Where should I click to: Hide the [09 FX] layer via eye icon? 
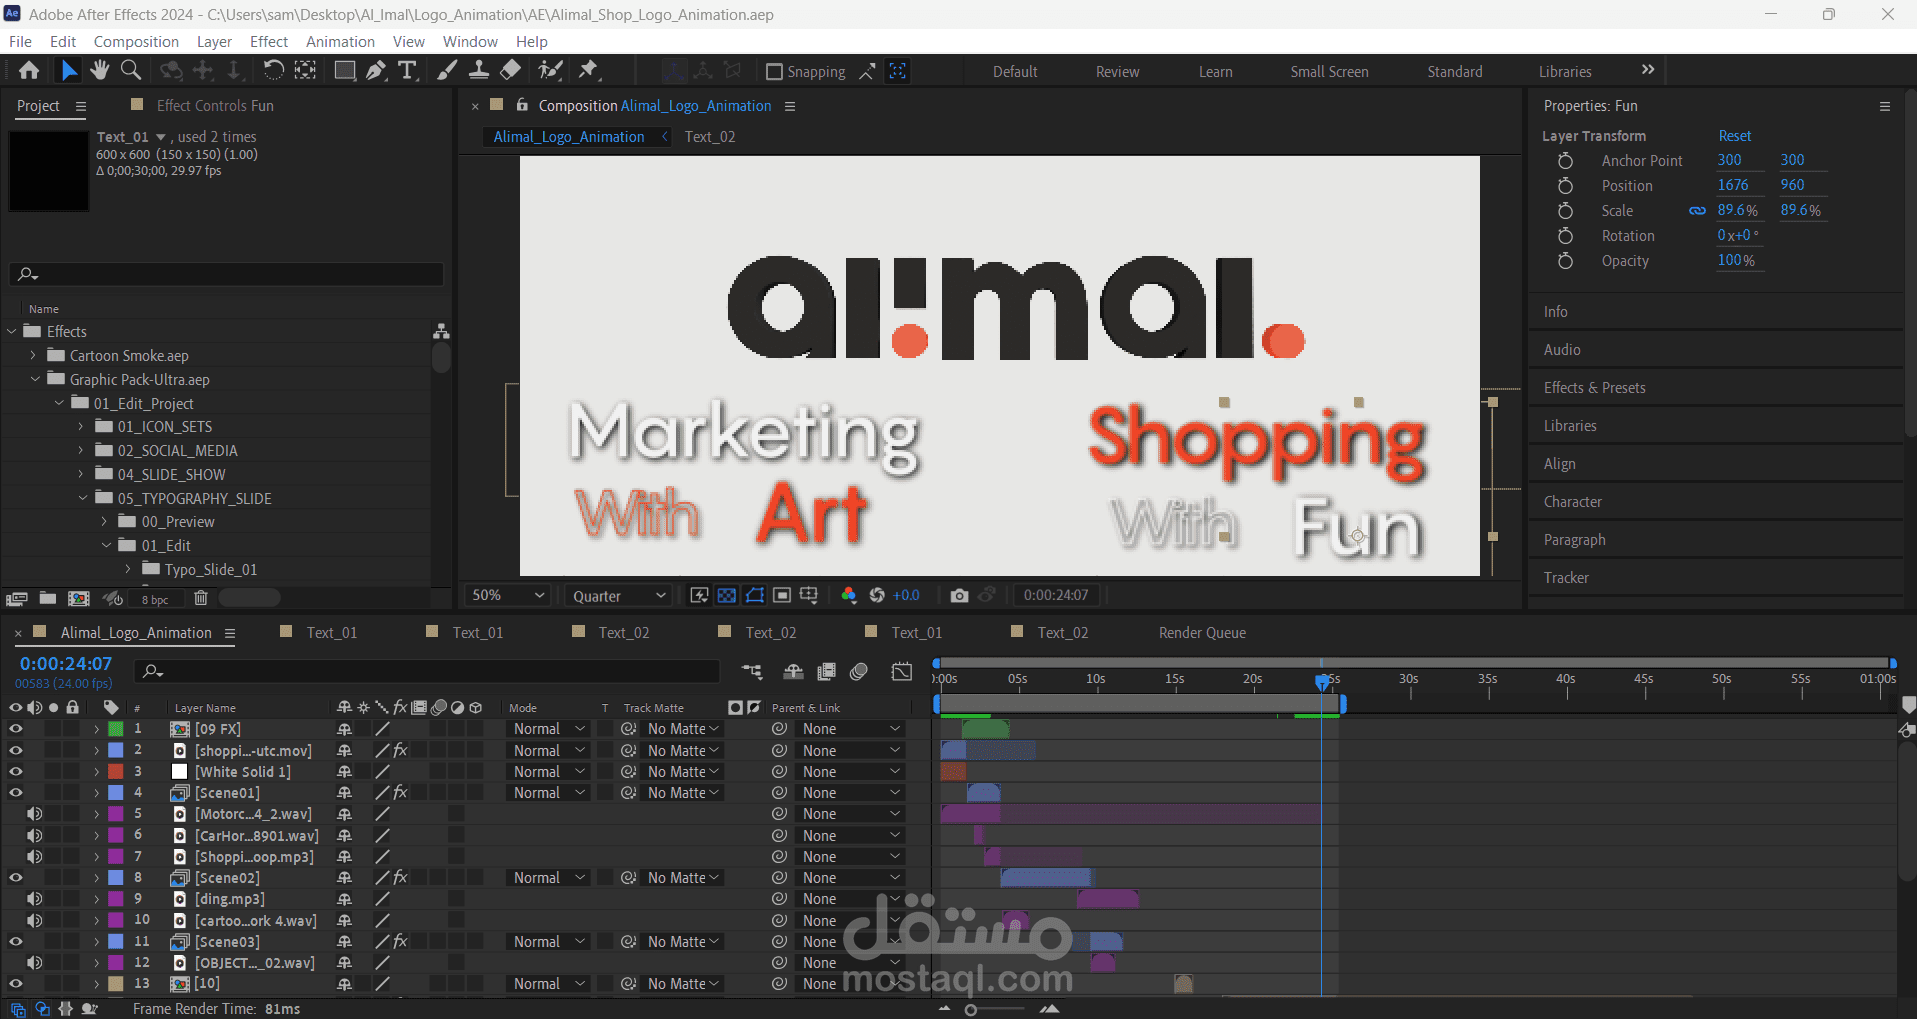click(16, 729)
